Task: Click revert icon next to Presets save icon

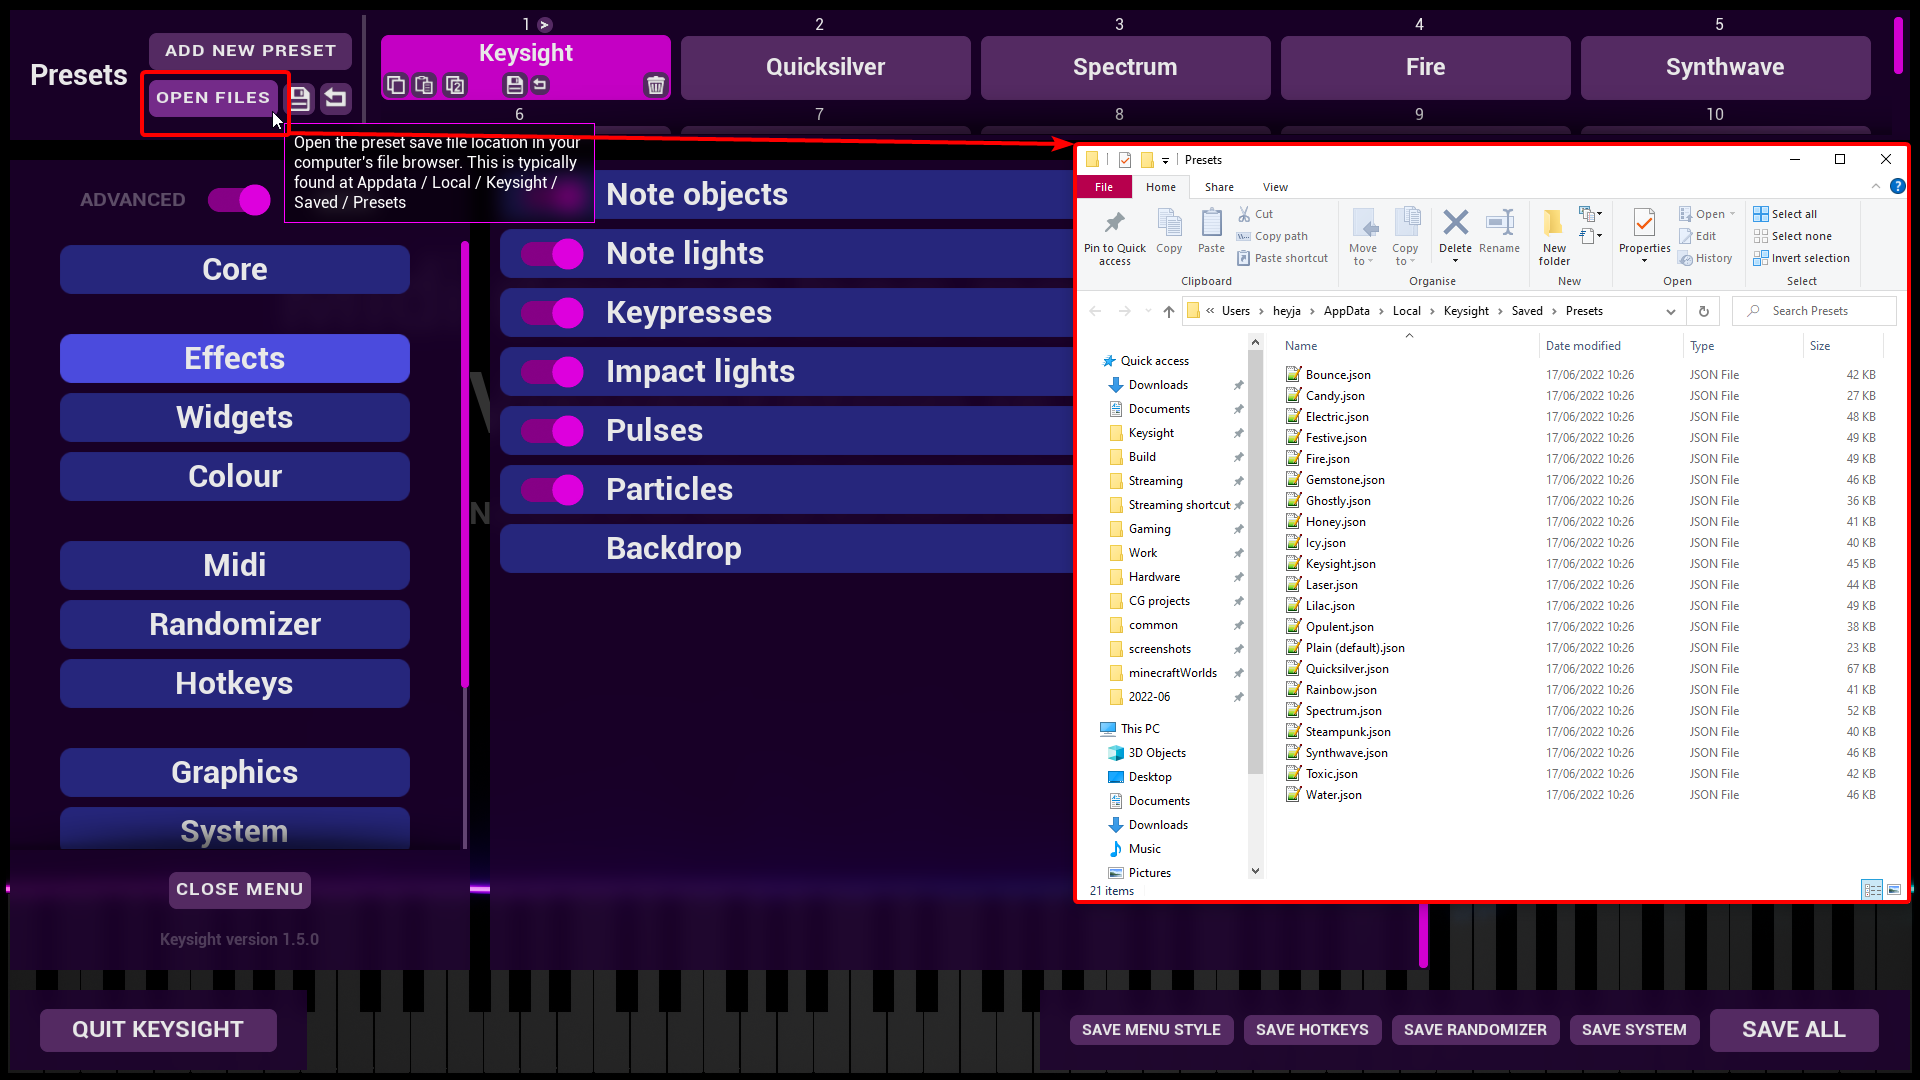Action: click(336, 98)
